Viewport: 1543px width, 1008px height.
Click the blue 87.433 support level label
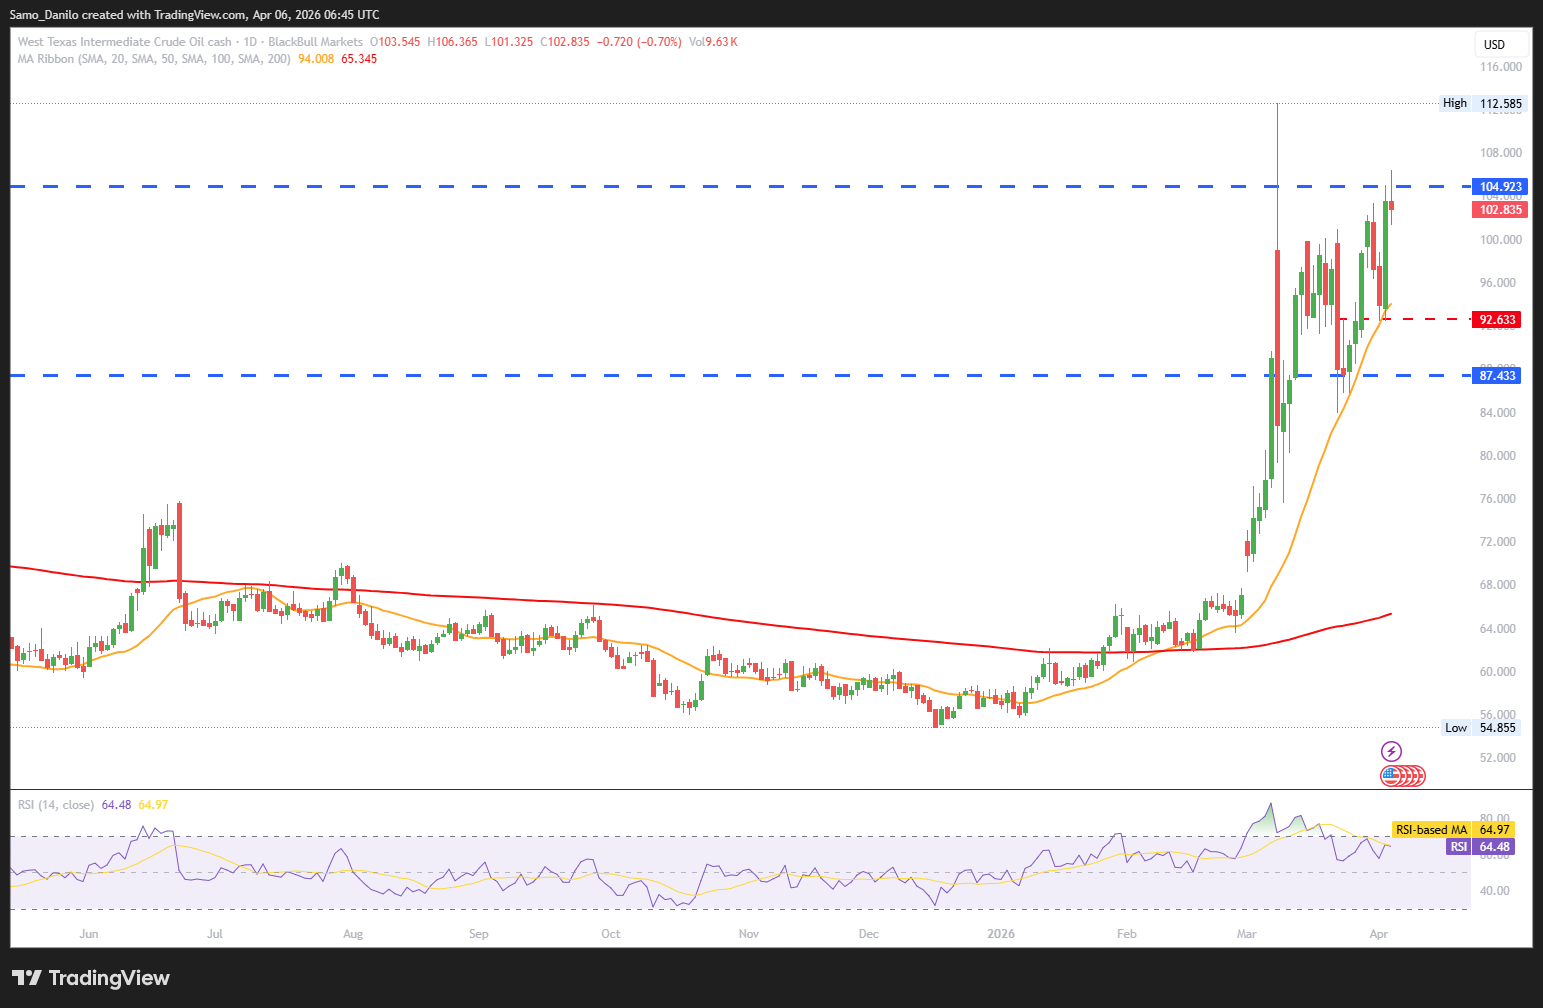point(1498,376)
